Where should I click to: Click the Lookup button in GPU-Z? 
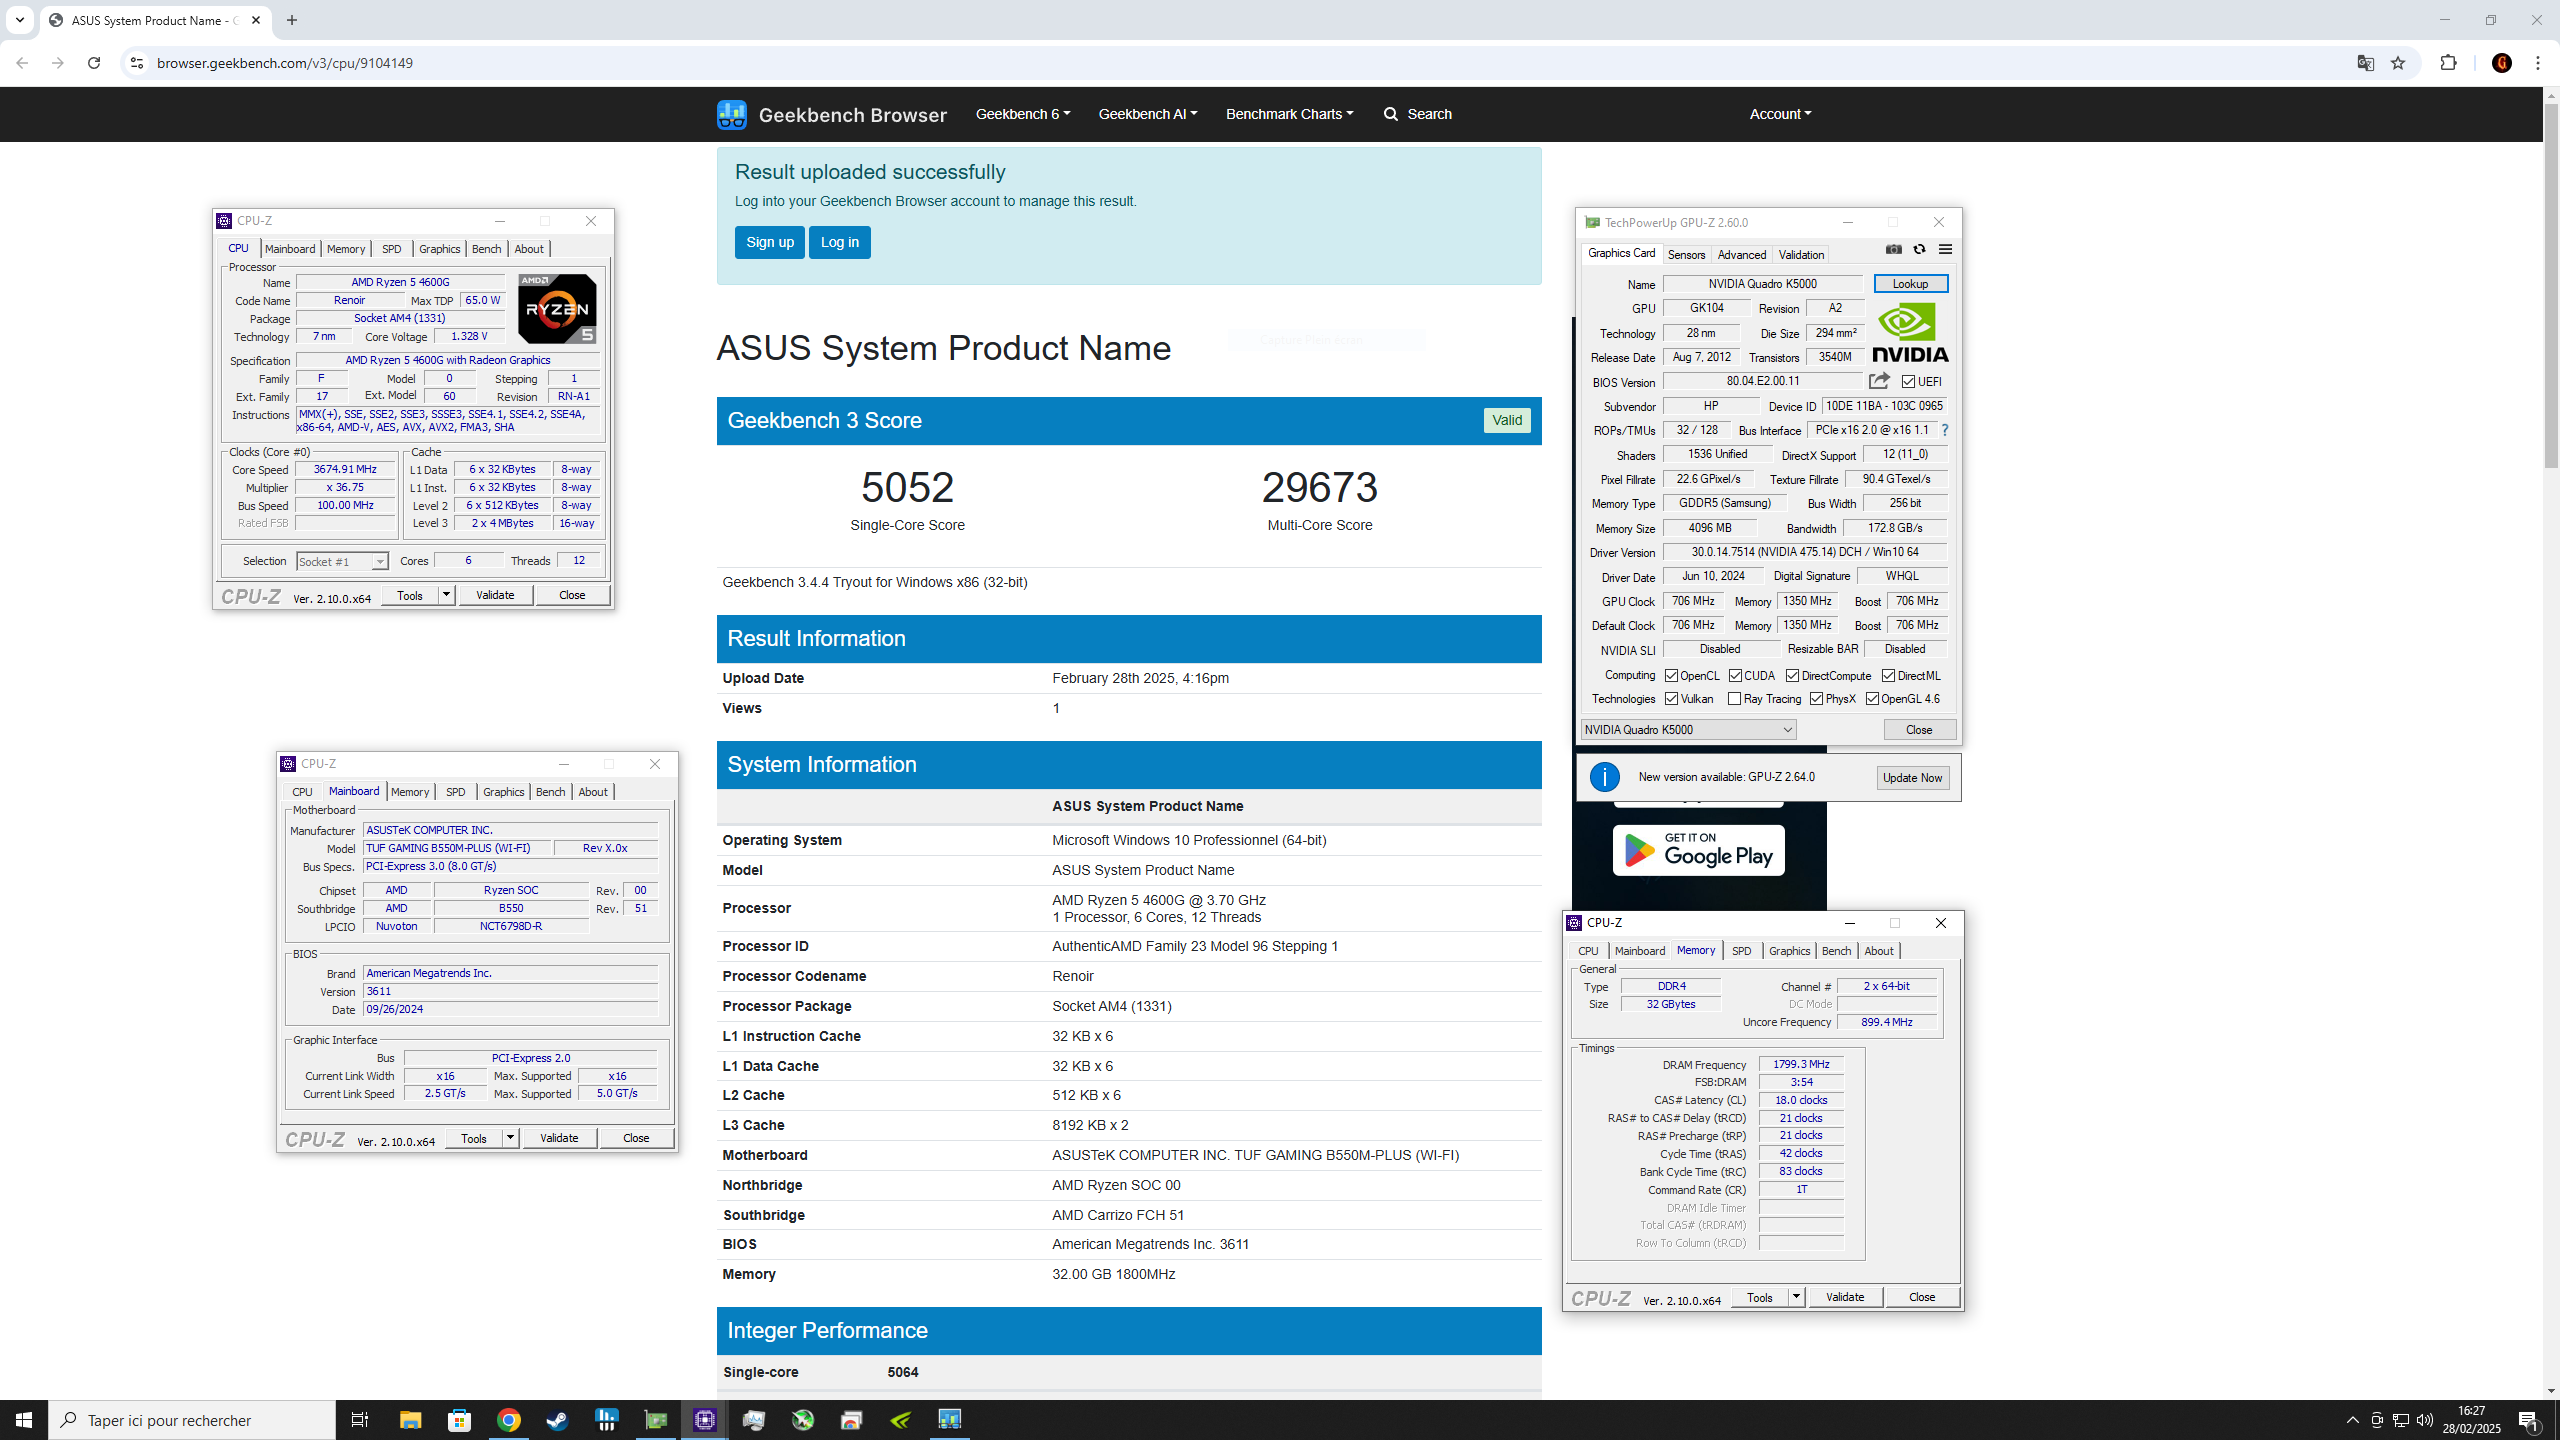tap(1910, 284)
